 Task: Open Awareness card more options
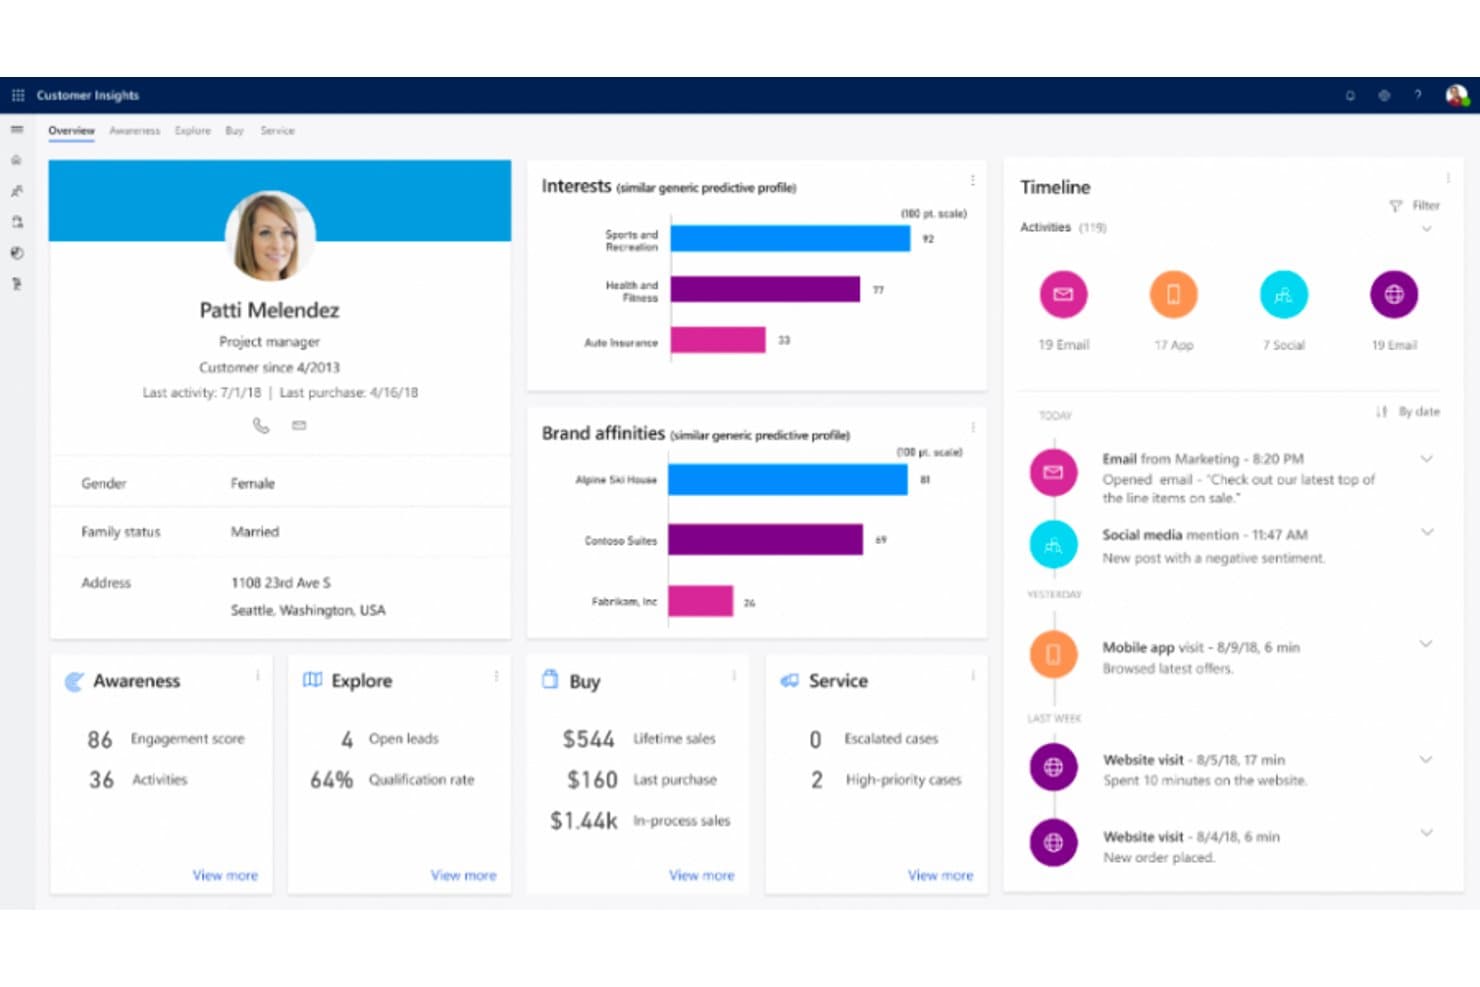click(x=258, y=676)
